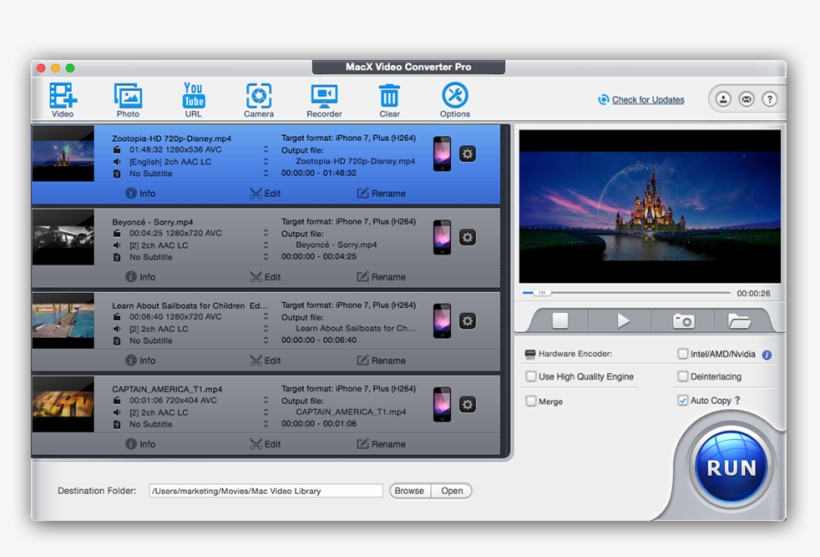Viewport: 820px width, 557px height.
Task: Edit the Beyoncé - Sorry video
Action: pyautogui.click(x=265, y=277)
